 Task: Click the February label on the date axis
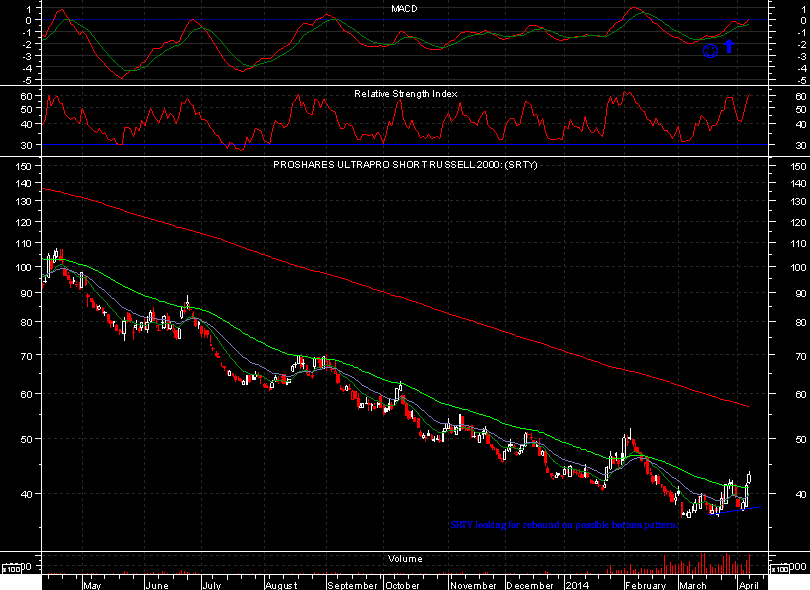pyautogui.click(x=646, y=585)
